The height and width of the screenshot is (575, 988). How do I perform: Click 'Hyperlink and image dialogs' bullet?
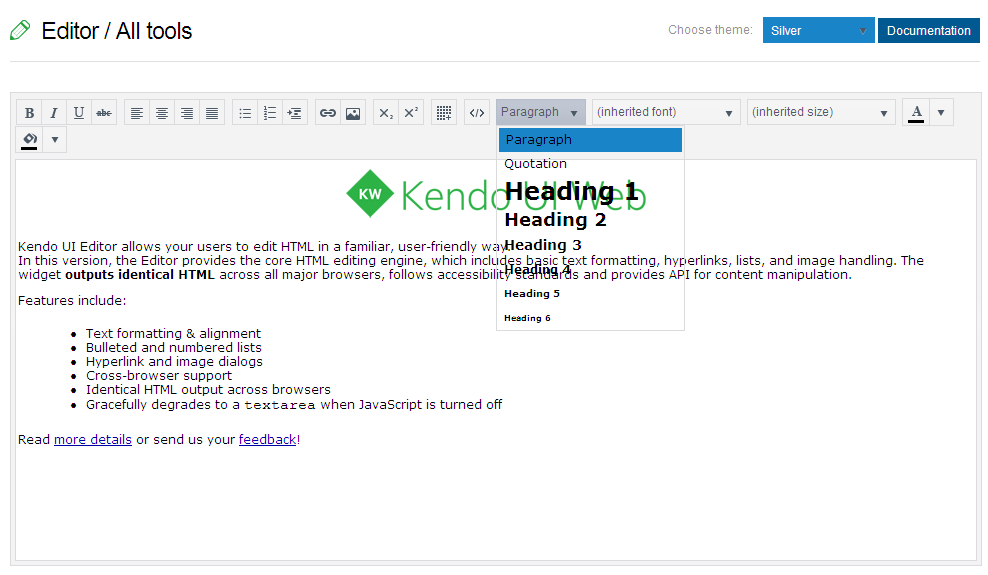click(x=175, y=362)
